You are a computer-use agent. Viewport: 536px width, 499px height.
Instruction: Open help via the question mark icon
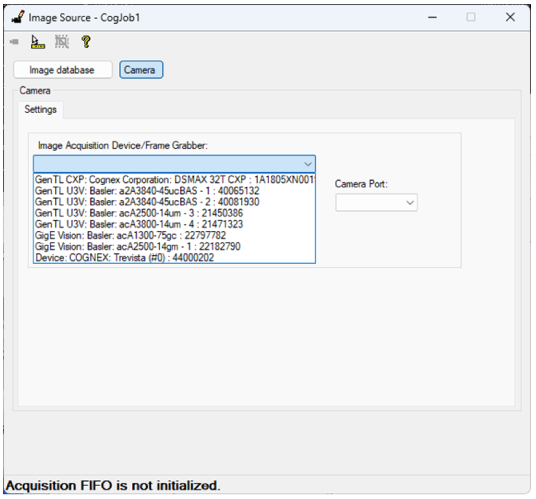(86, 42)
